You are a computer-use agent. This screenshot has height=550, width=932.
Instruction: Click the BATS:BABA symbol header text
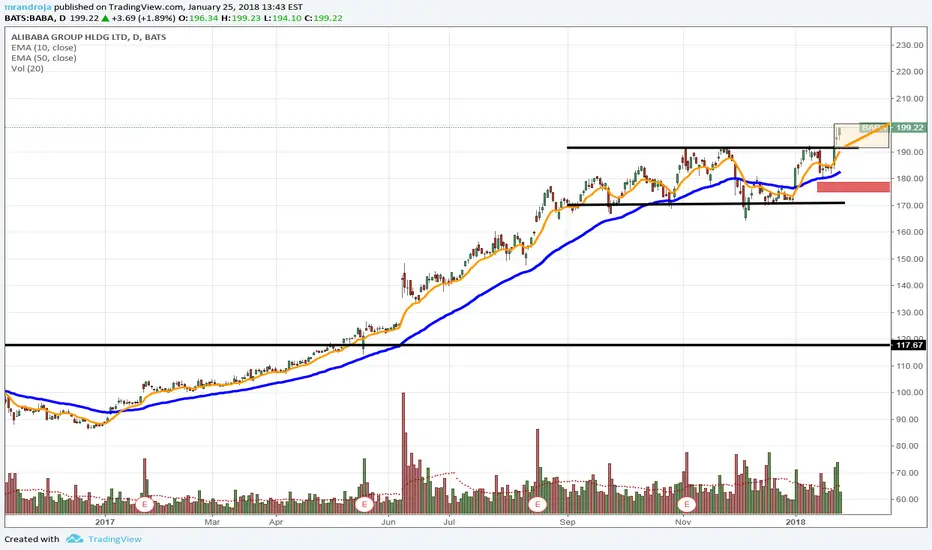pyautogui.click(x=31, y=18)
